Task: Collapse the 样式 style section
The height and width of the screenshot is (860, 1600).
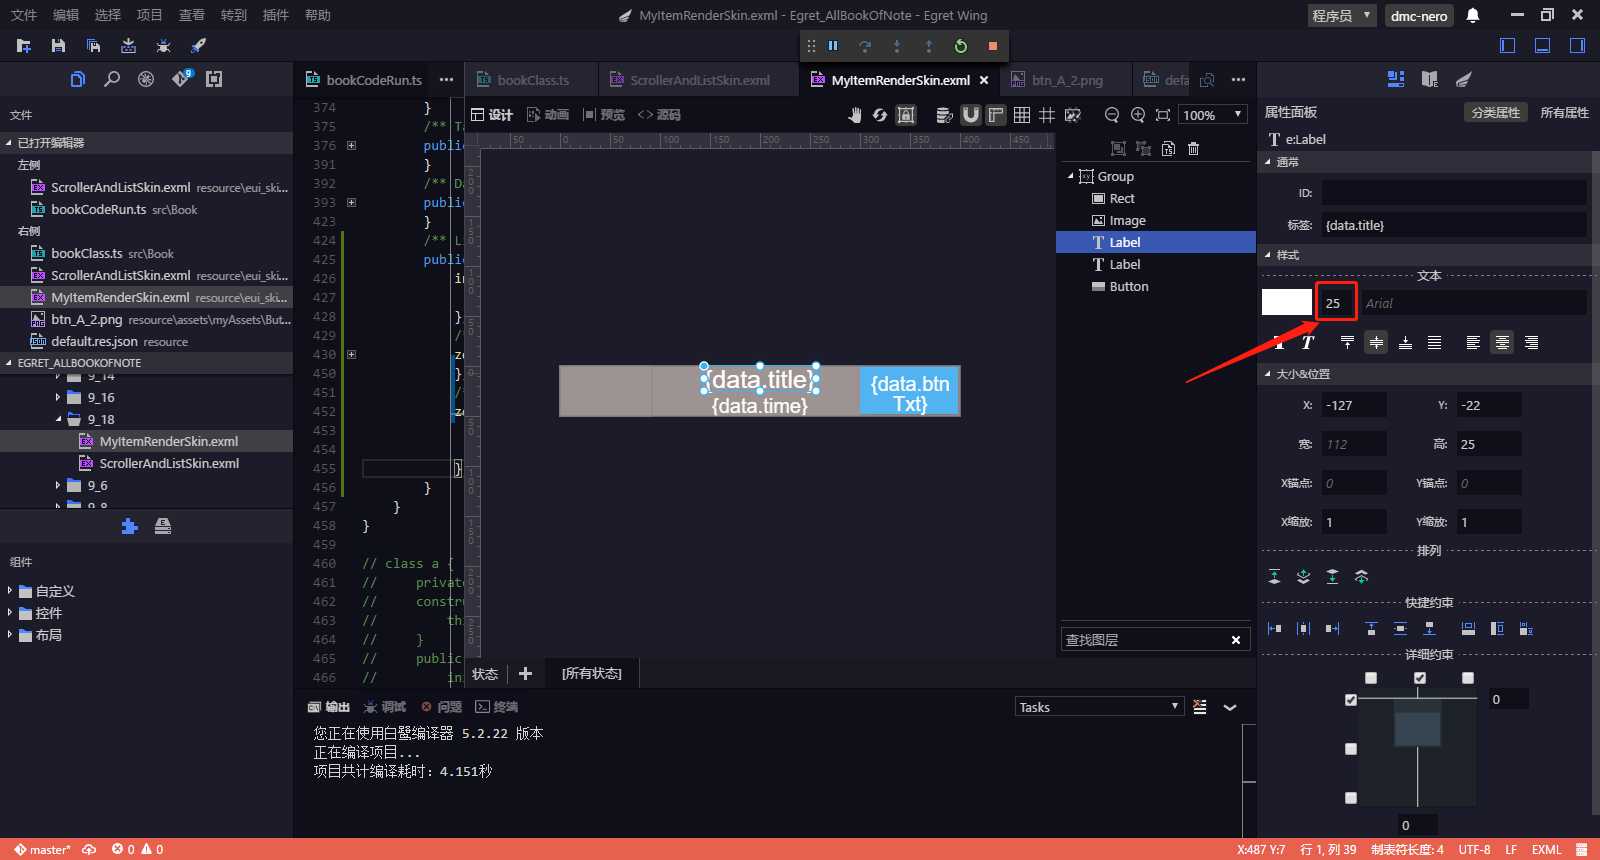Action: point(1269,256)
